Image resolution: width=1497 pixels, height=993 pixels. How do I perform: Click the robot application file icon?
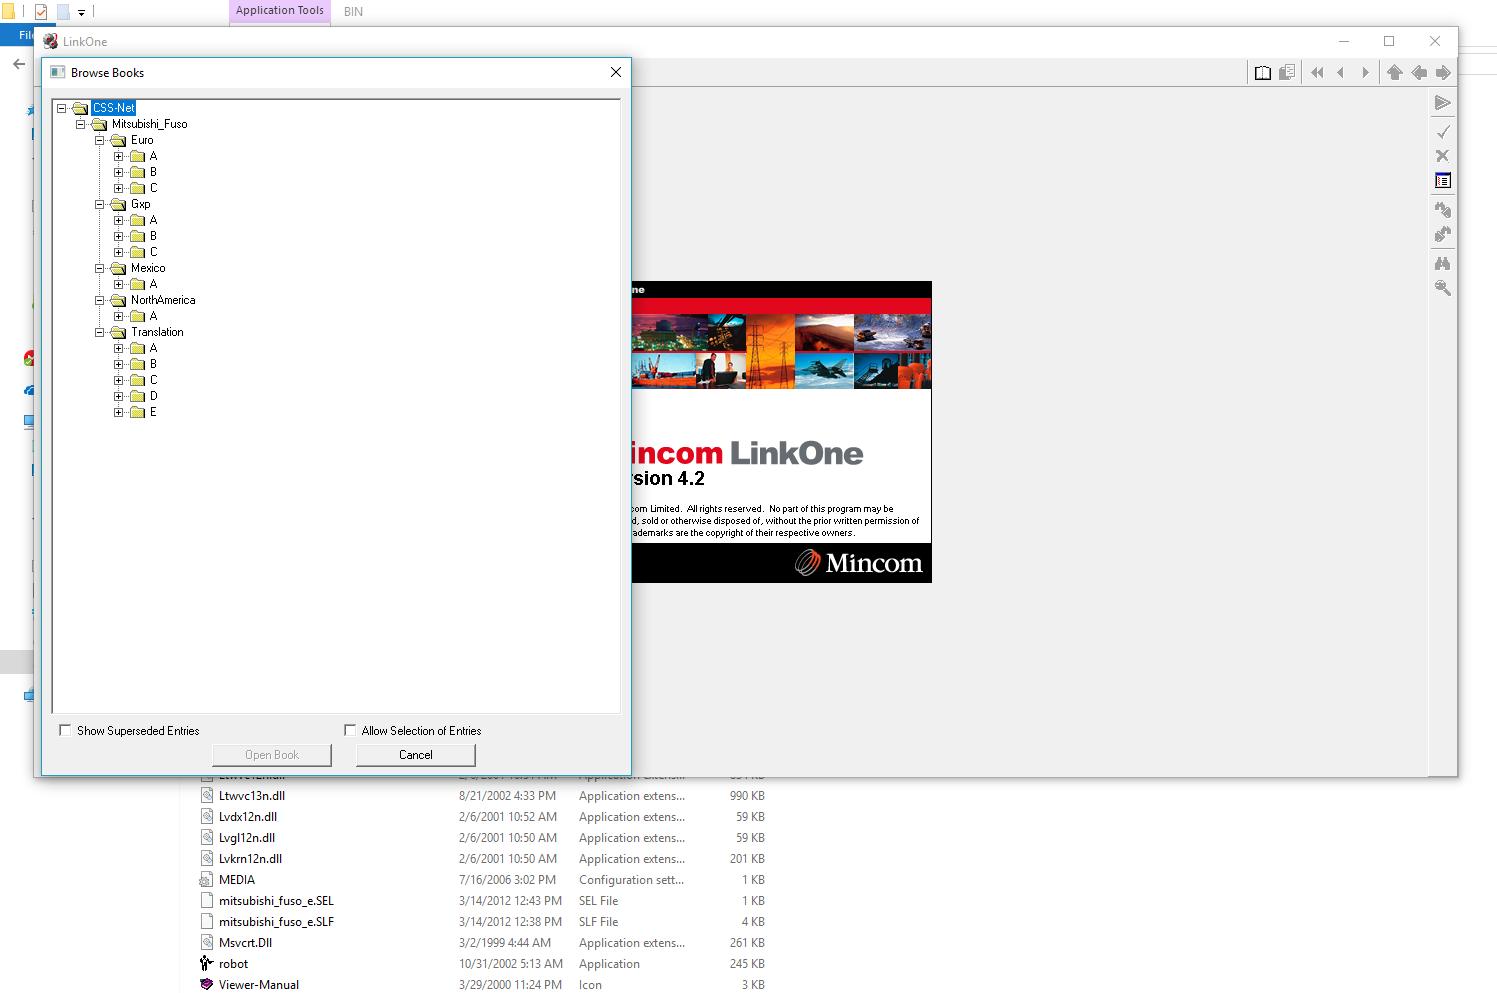click(206, 964)
